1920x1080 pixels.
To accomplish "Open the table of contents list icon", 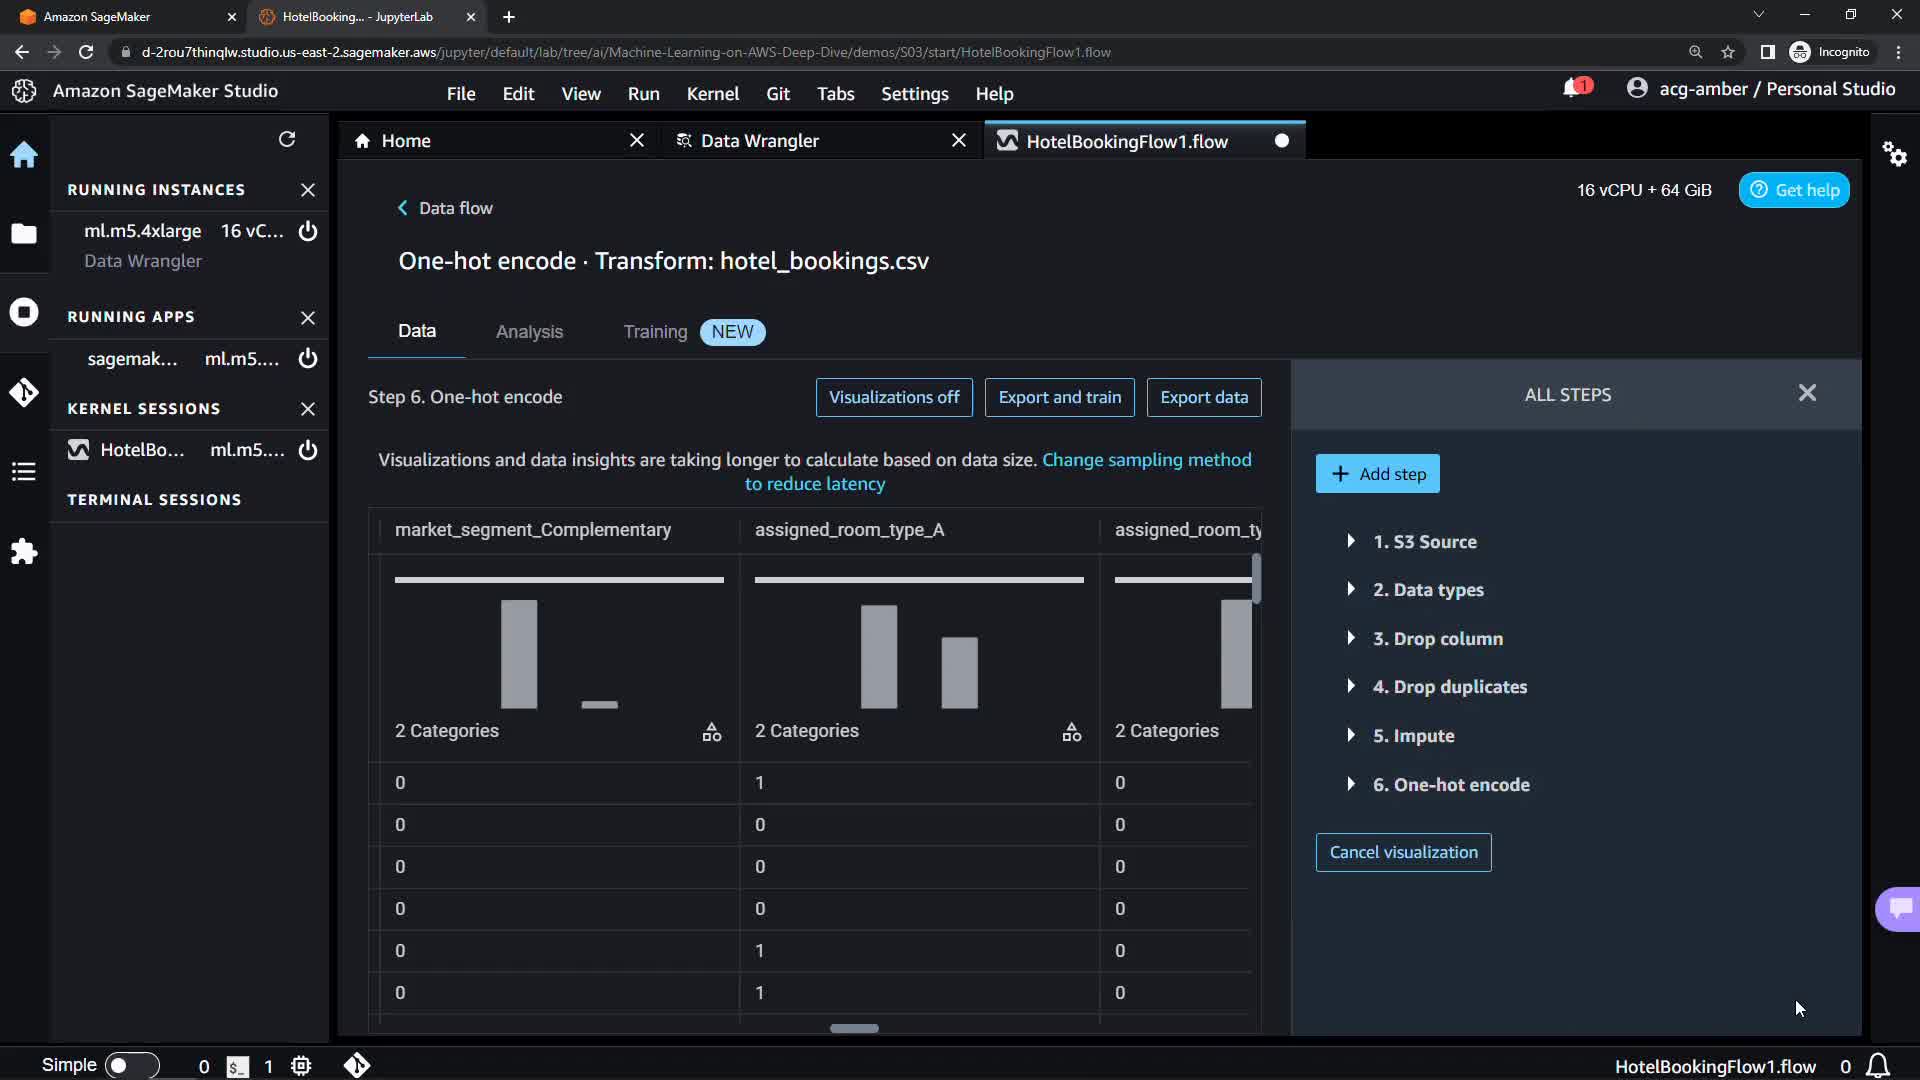I will point(24,472).
